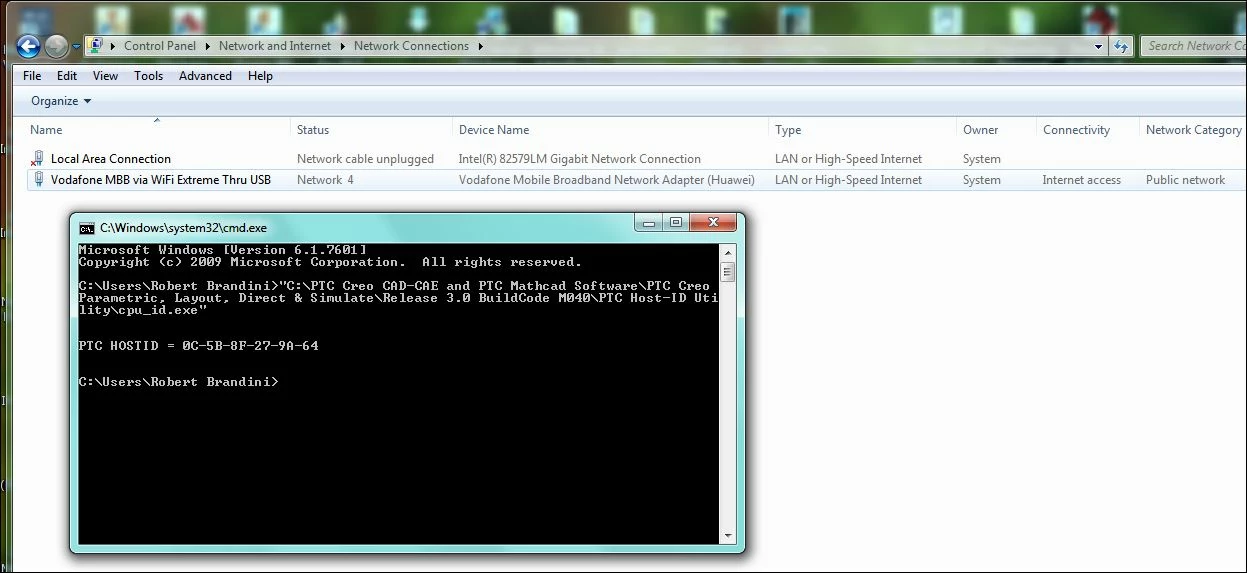The height and width of the screenshot is (573, 1247).
Task: Click 'Public network' category cell
Action: [x=1185, y=180]
